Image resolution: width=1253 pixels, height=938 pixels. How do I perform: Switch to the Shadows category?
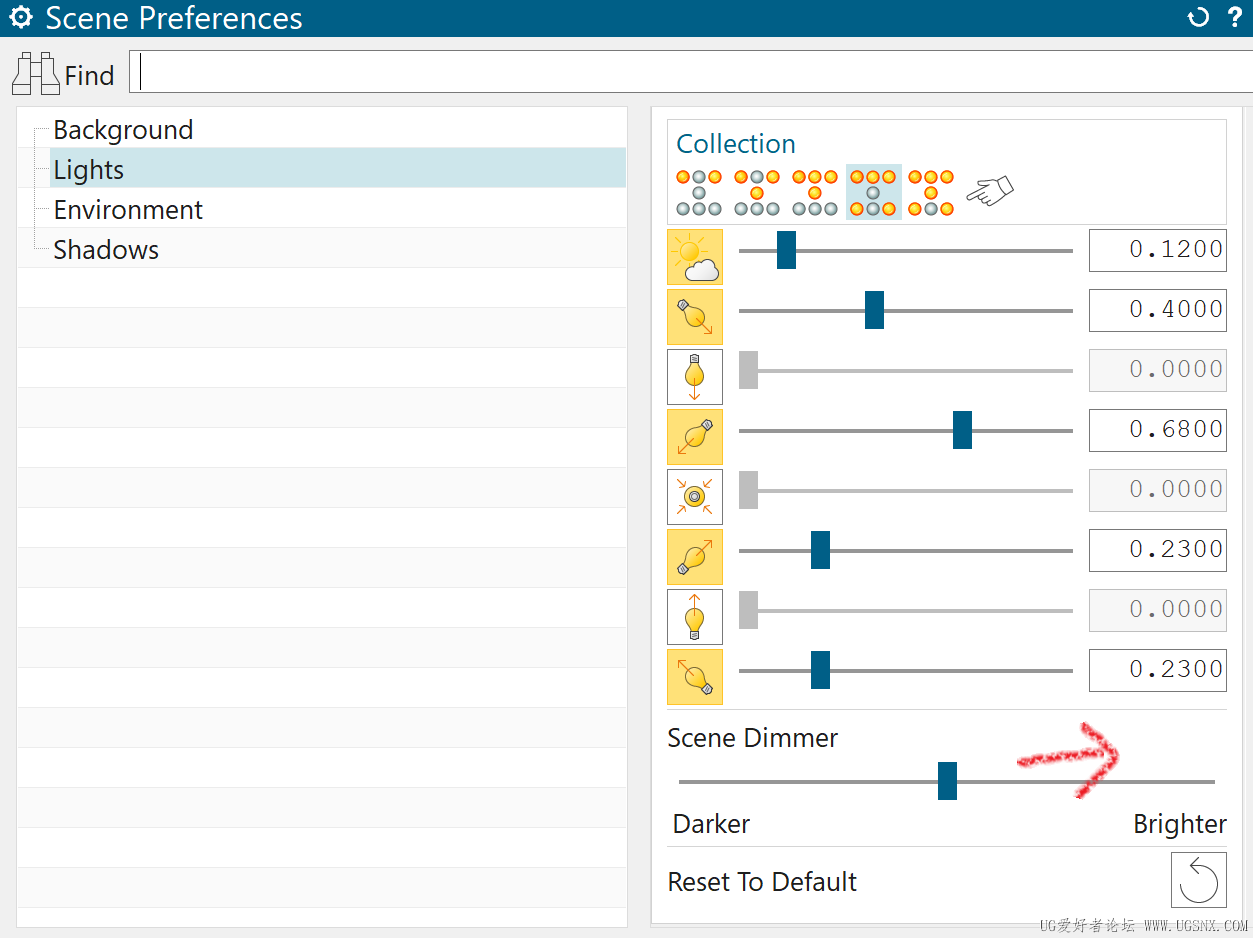pyautogui.click(x=106, y=249)
